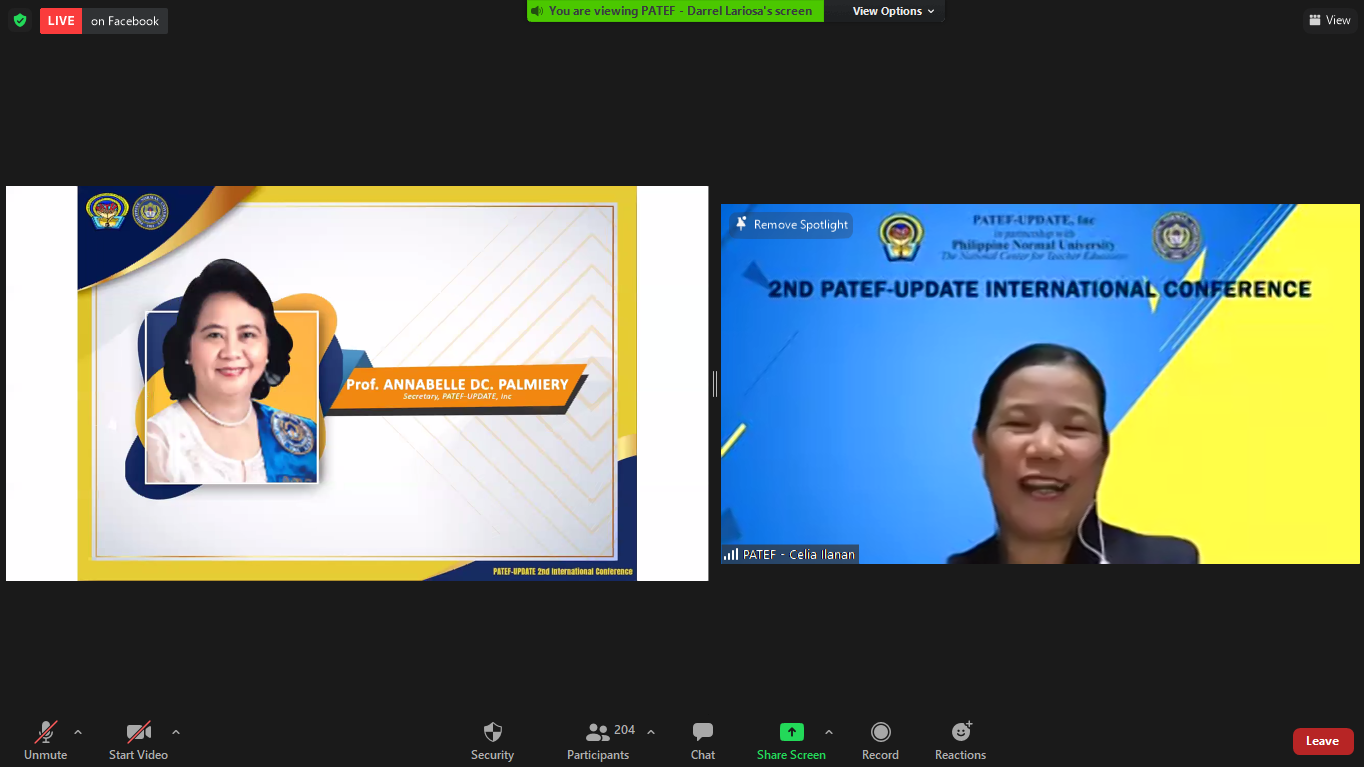This screenshot has width=1364, height=767.
Task: Click the divider handle between shared screen and video
Action: coord(714,383)
